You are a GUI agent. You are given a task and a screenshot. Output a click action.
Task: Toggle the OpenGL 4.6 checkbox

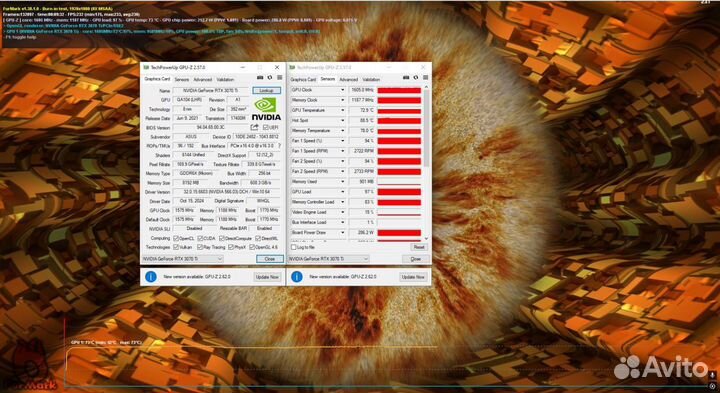pyautogui.click(x=251, y=247)
